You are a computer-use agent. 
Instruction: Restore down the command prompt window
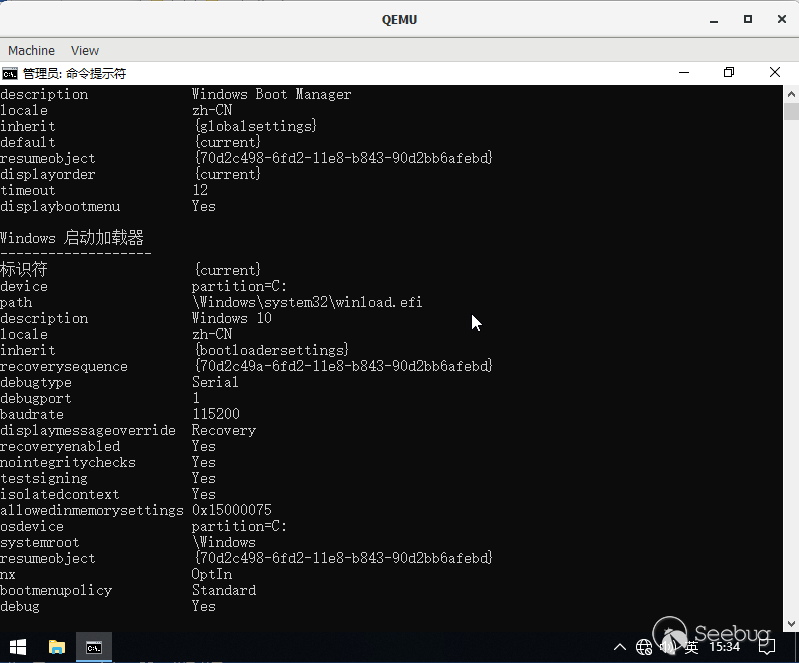[729, 72]
